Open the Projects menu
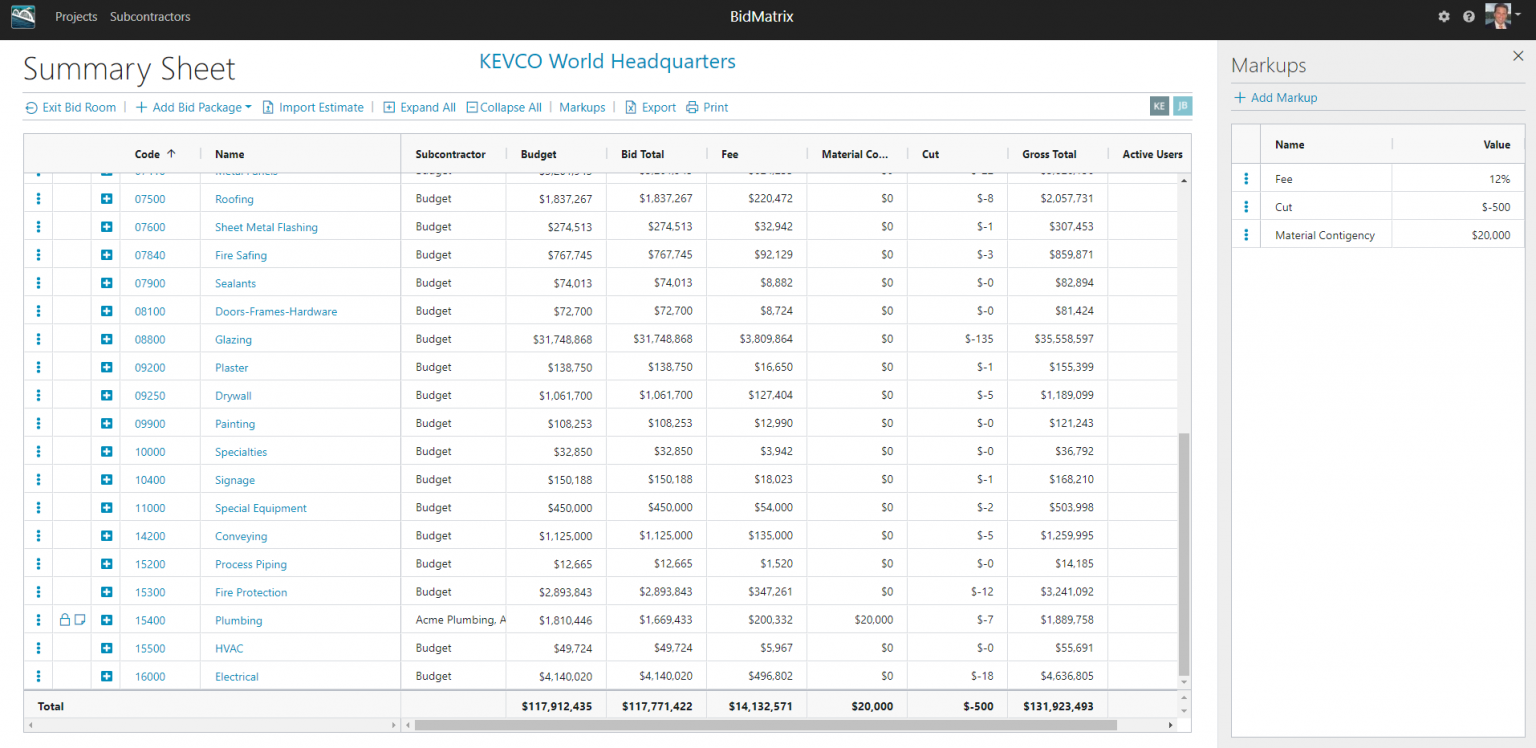This screenshot has width=1536, height=748. click(76, 17)
